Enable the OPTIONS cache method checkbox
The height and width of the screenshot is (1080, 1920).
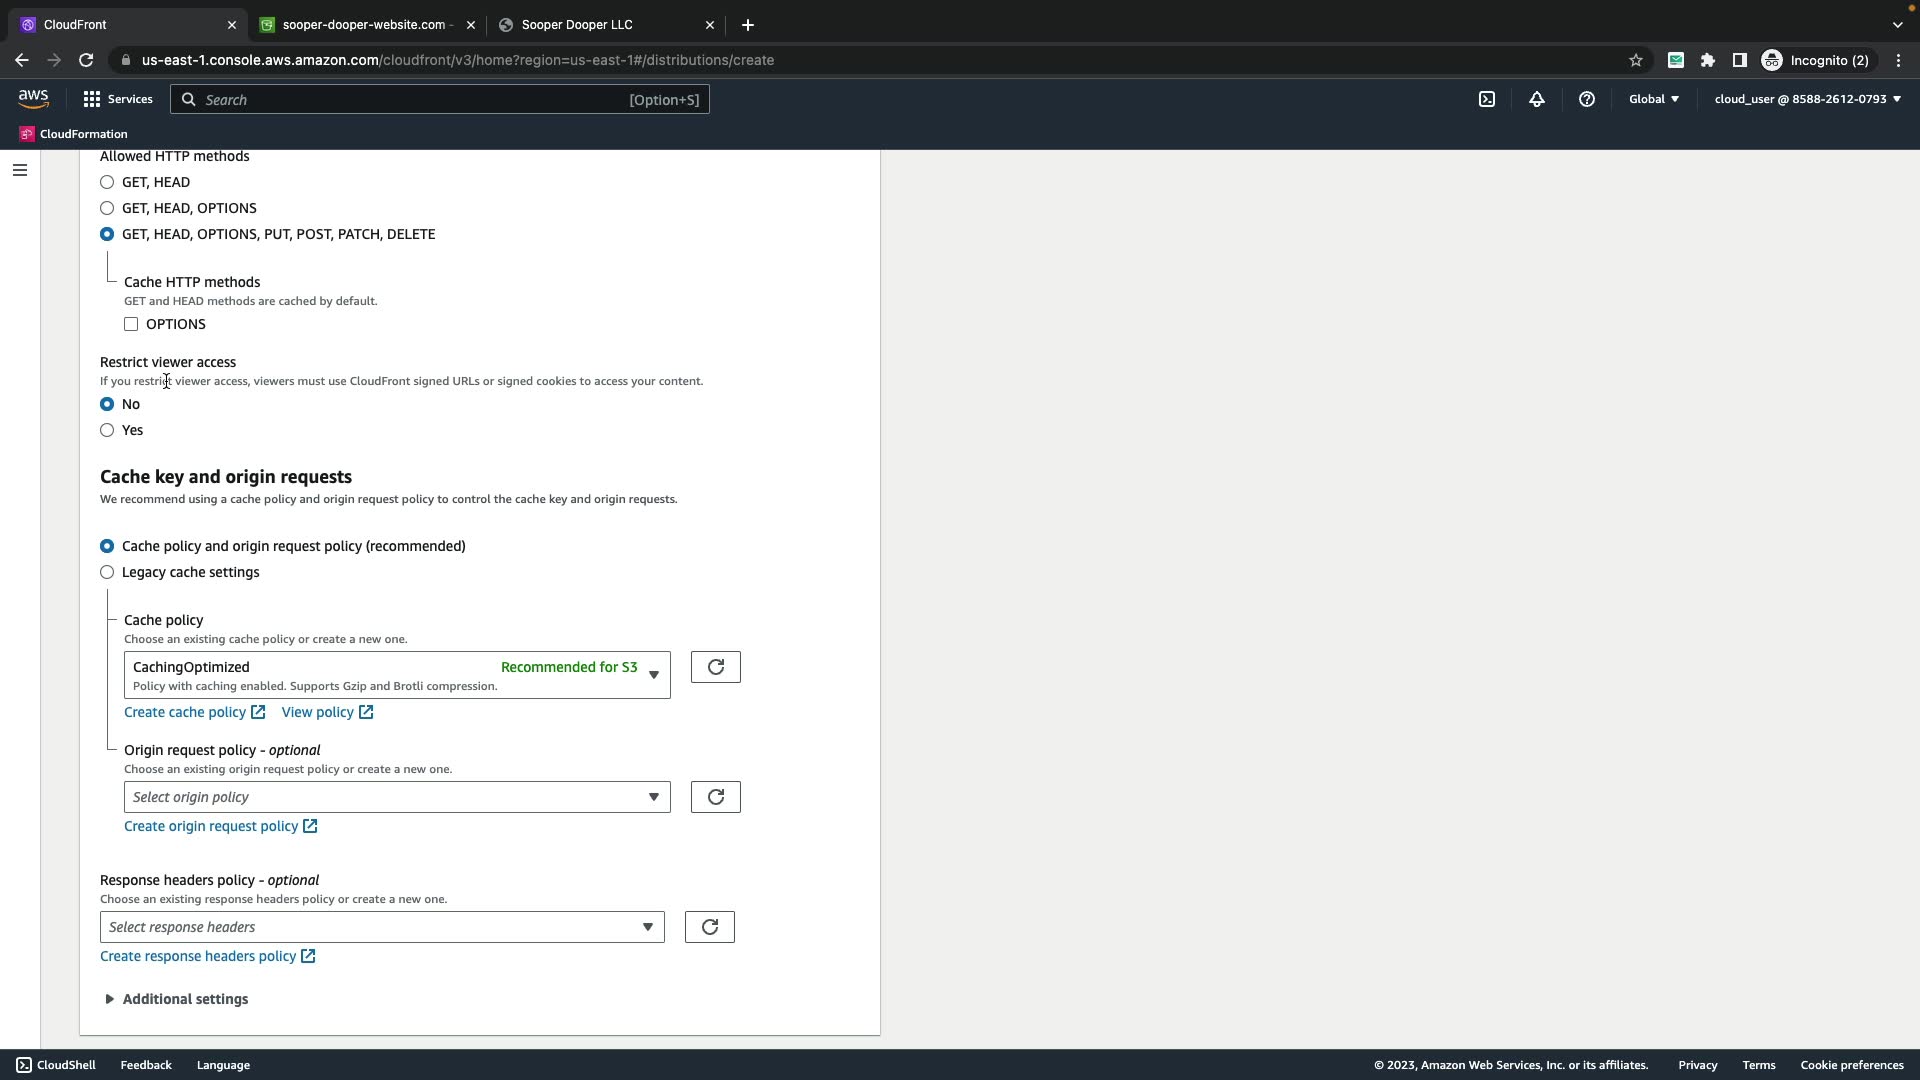click(131, 324)
